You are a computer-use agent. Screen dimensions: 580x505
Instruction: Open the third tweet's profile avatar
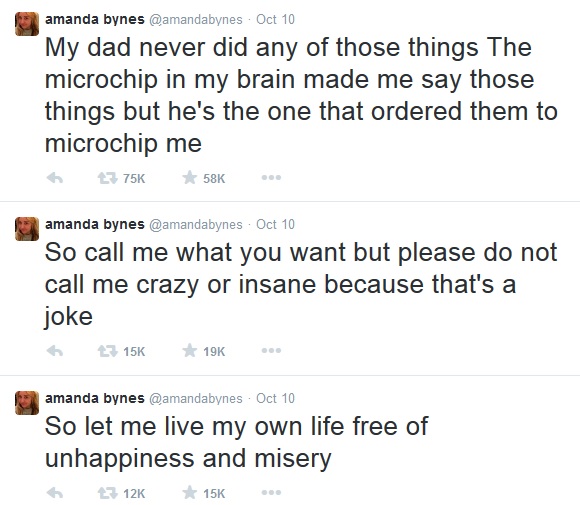pos(27,403)
